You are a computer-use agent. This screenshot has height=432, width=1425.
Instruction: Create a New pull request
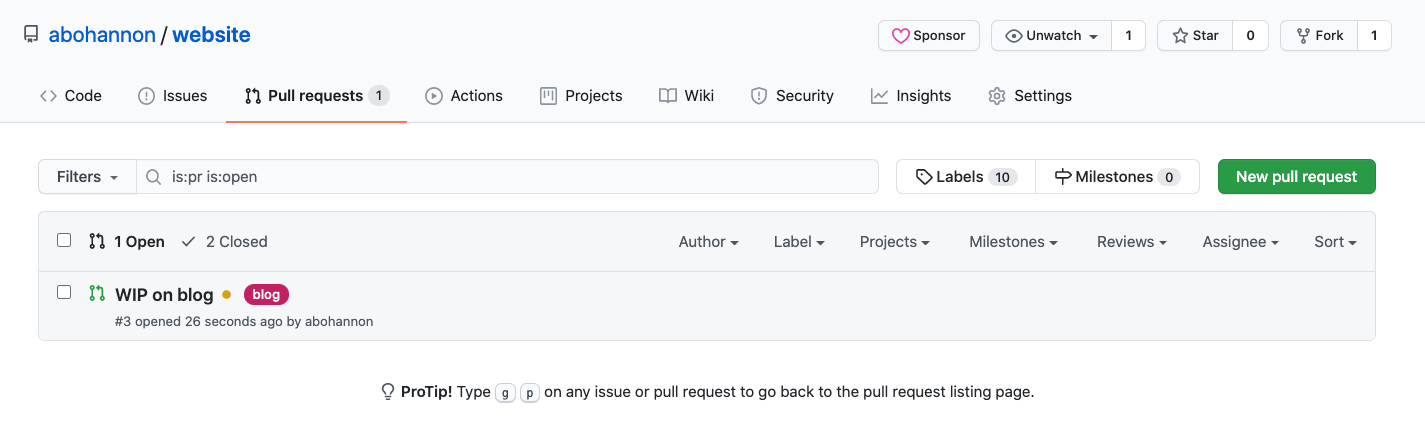[1296, 177]
